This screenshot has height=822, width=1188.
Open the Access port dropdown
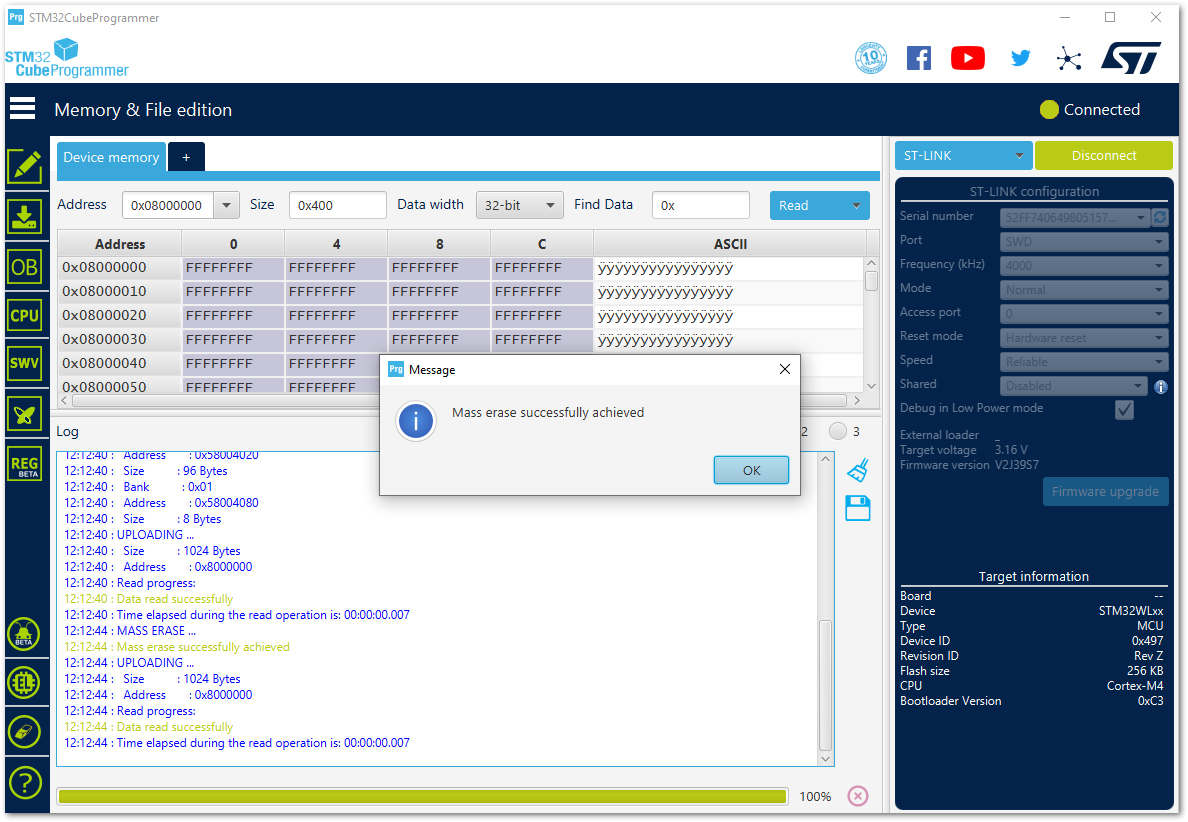[1084, 314]
